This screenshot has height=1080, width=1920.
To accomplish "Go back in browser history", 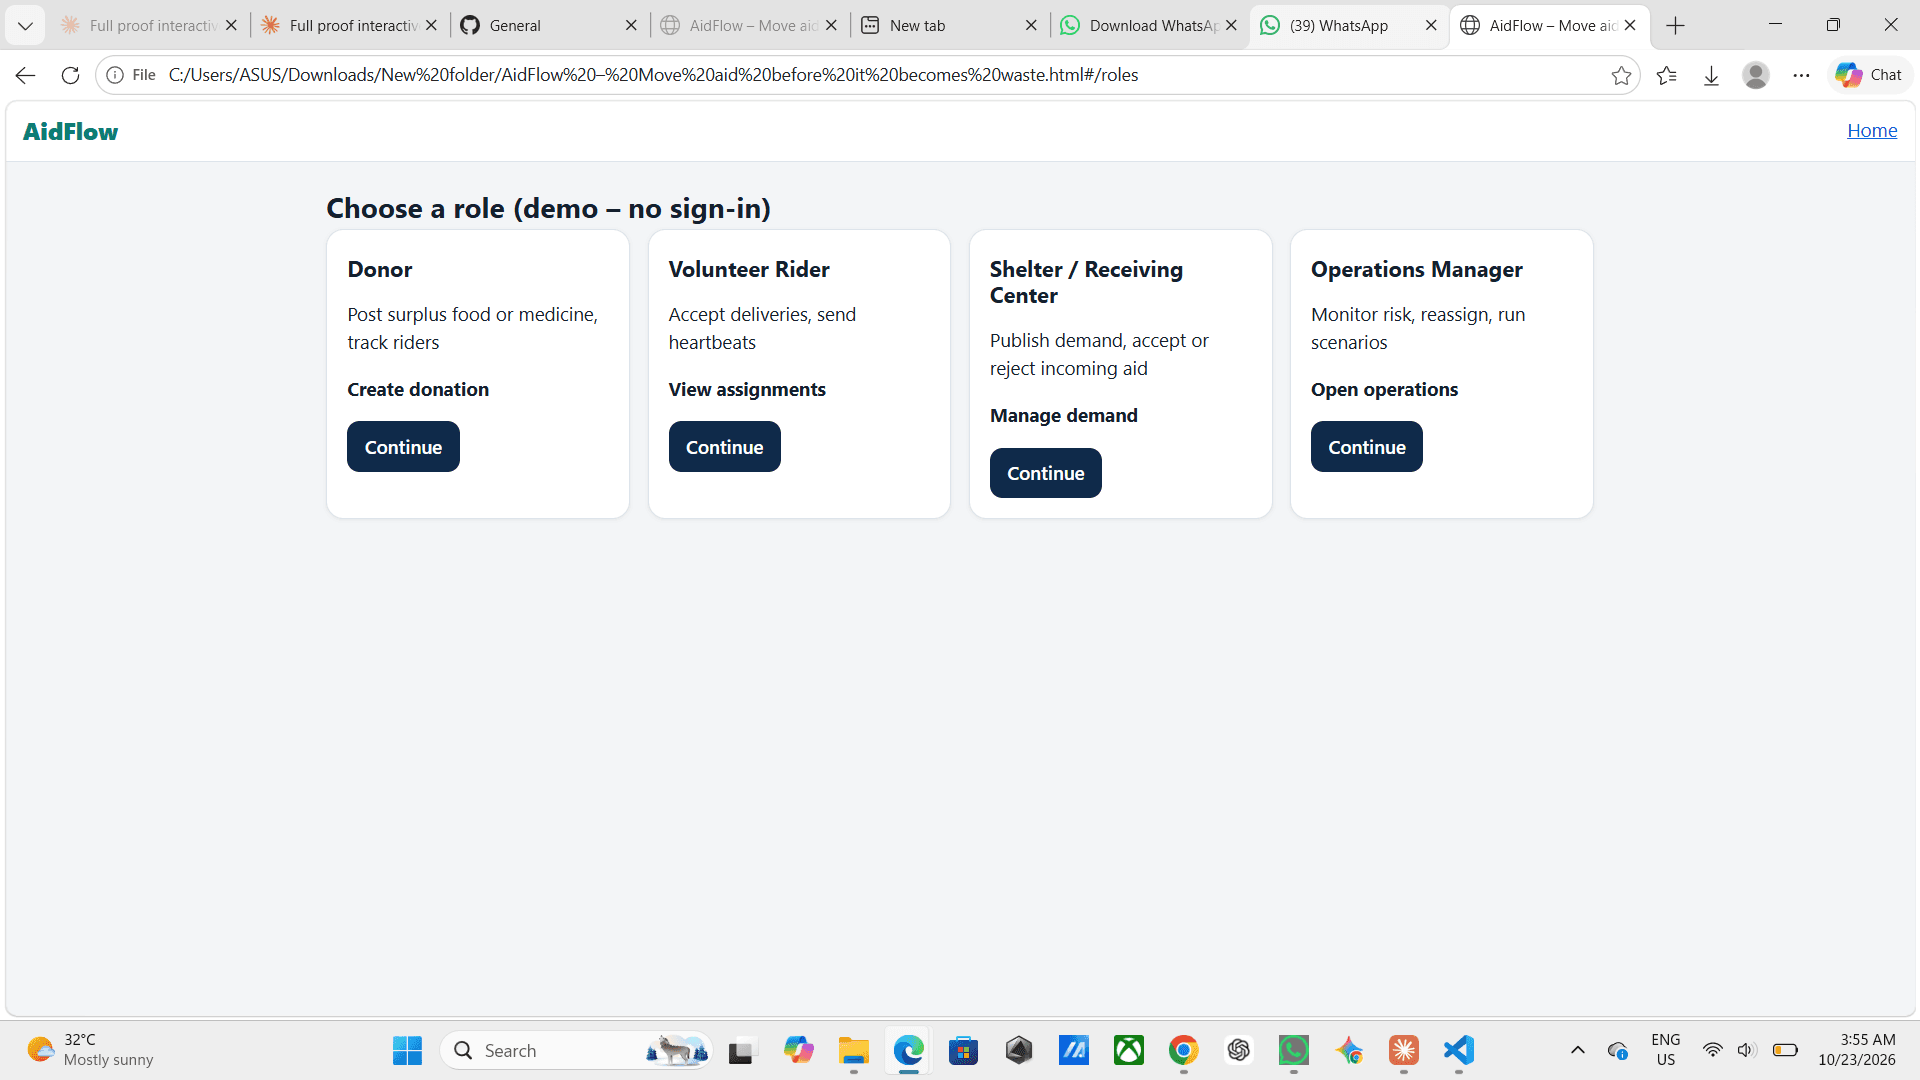I will (x=25, y=75).
